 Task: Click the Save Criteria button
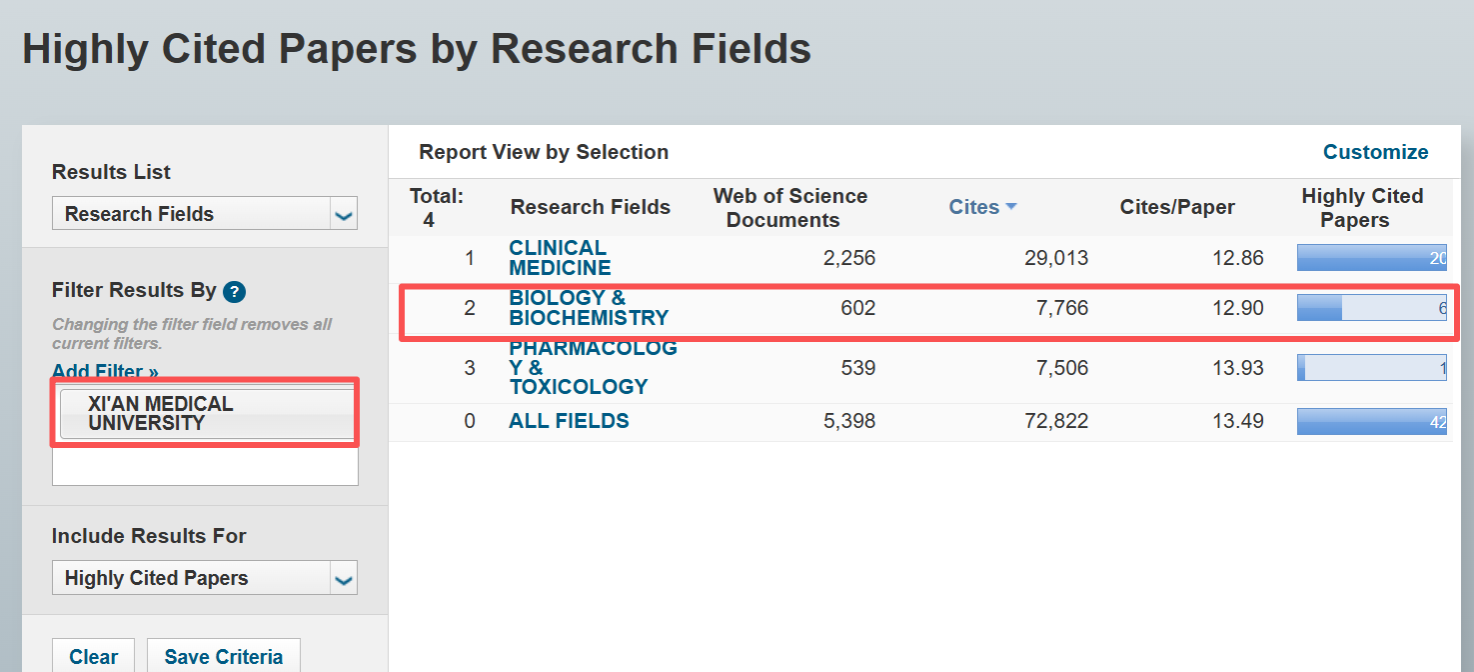click(x=223, y=657)
